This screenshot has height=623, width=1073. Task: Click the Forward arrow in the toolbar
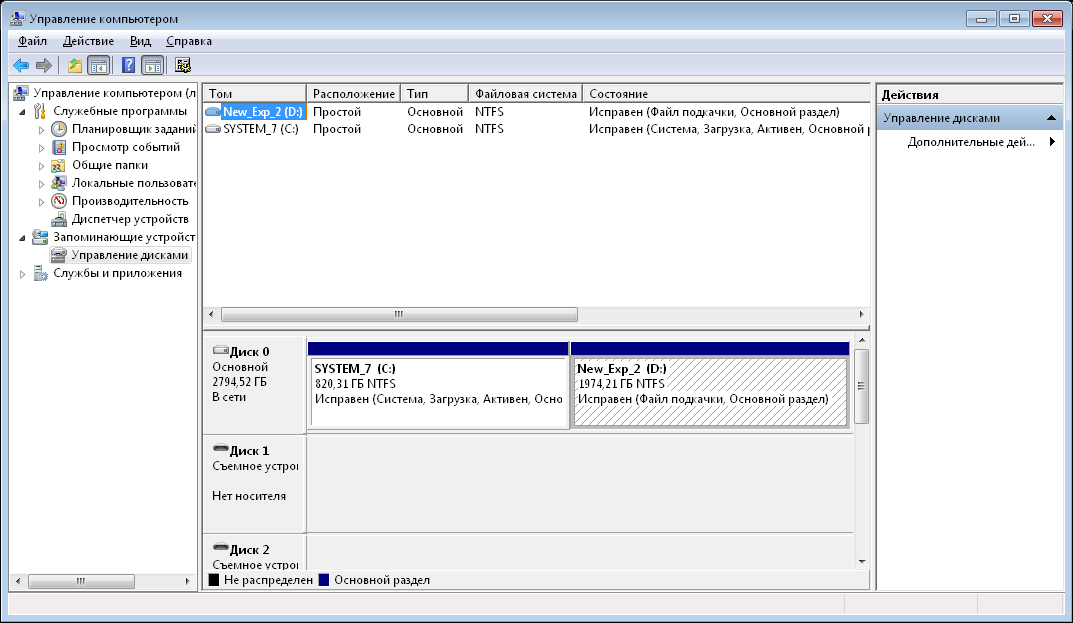[43, 66]
